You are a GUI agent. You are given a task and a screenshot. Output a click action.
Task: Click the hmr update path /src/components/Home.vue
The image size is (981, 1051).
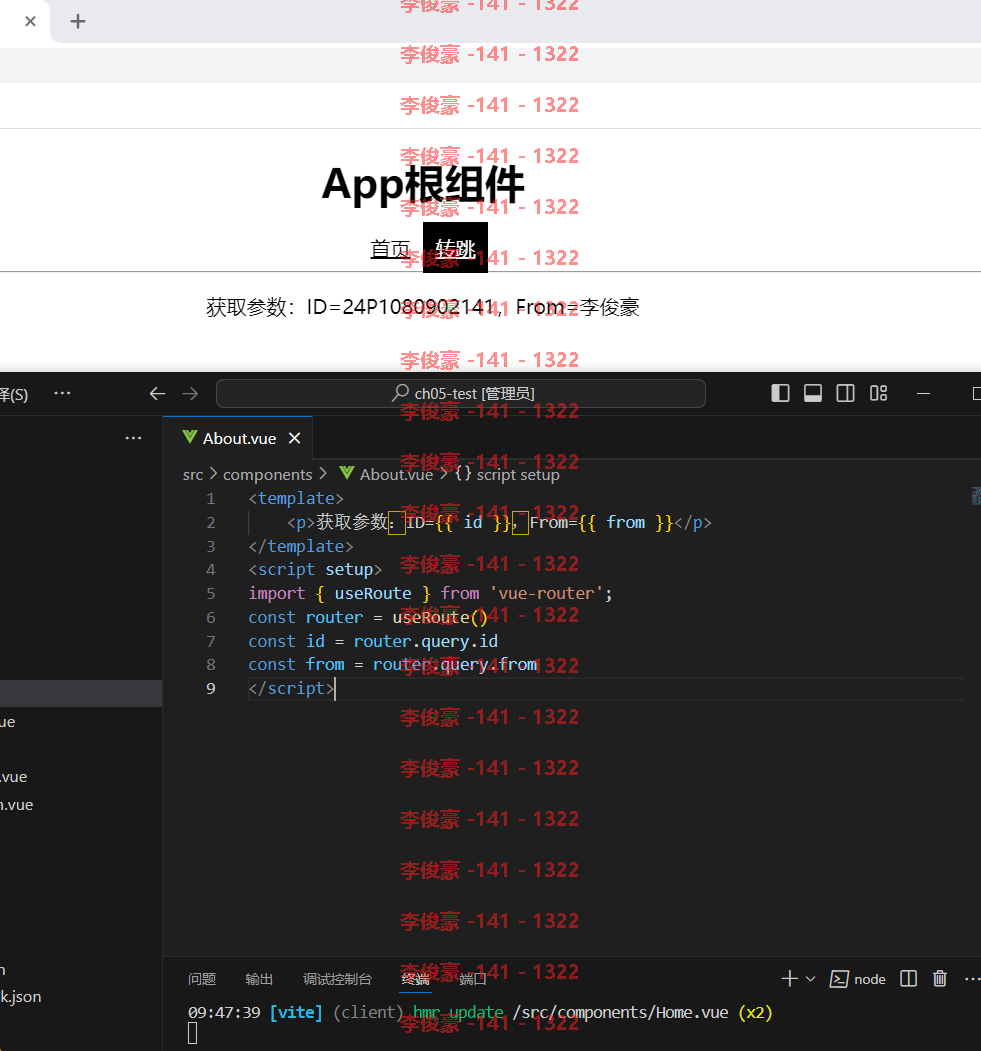point(620,1012)
